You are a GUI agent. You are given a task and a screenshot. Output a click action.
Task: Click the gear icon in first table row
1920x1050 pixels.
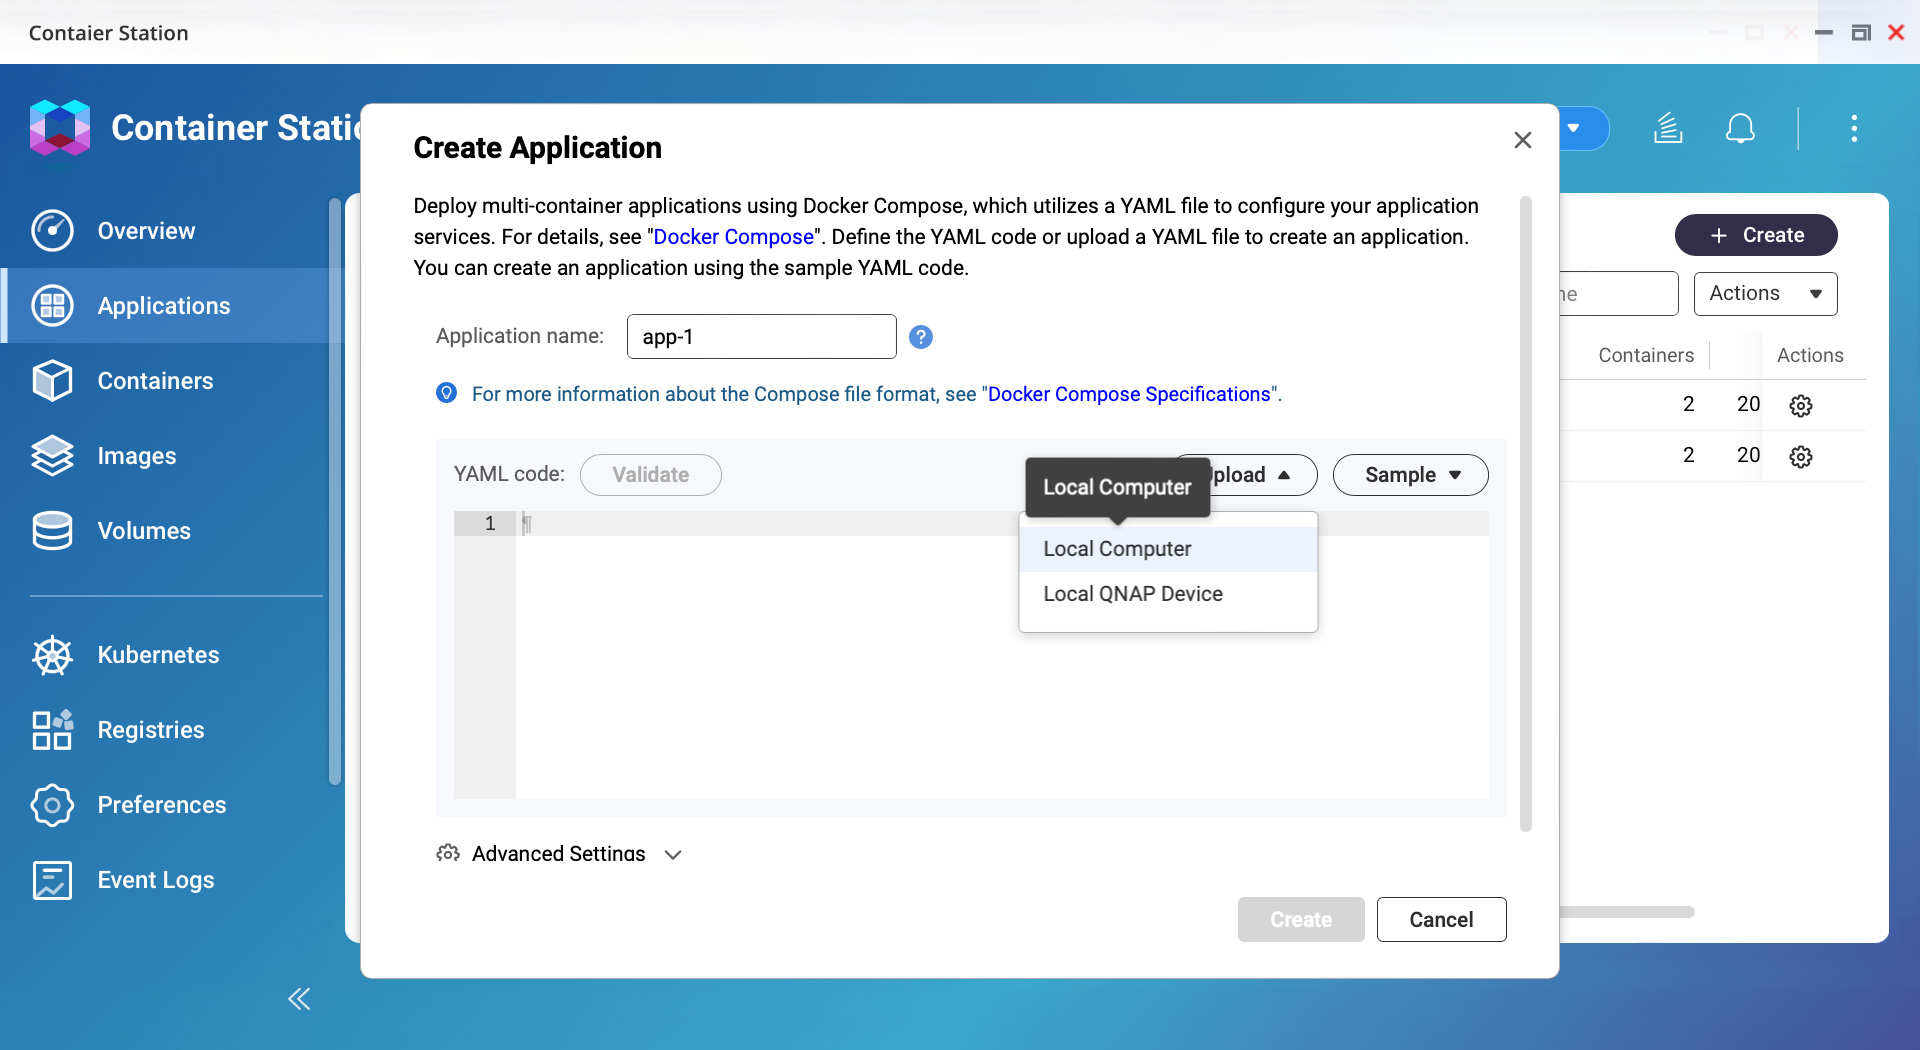(x=1801, y=405)
